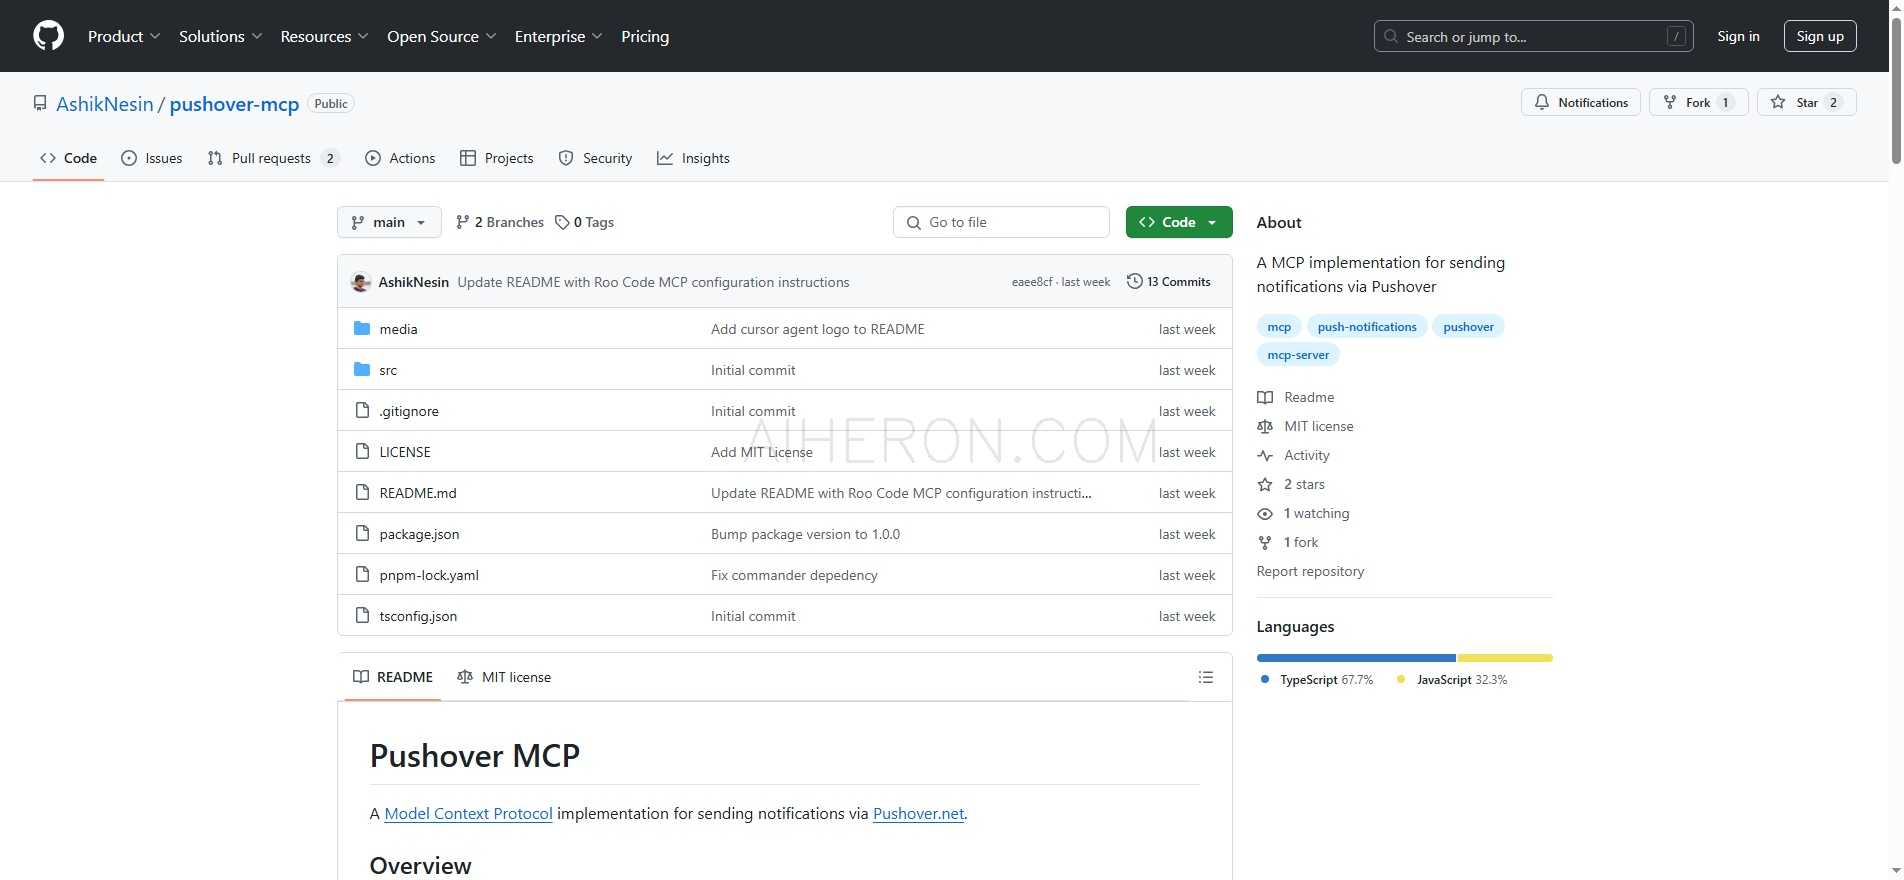1904x880 pixels.
Task: Click the fork icon next to 1 fork
Action: [1265, 542]
